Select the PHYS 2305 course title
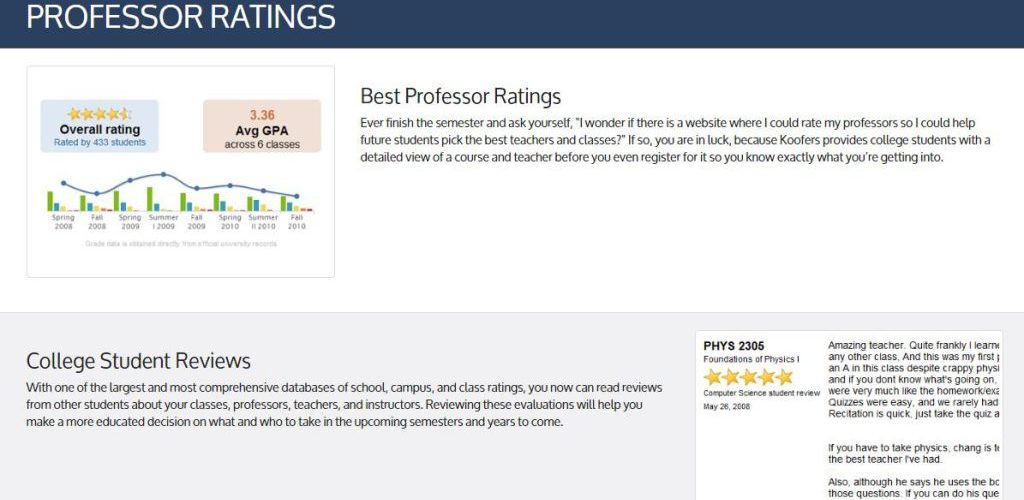Image resolution: width=1024 pixels, height=500 pixels. point(734,346)
